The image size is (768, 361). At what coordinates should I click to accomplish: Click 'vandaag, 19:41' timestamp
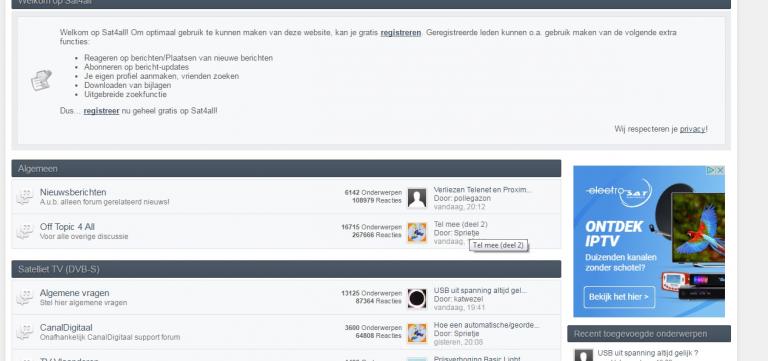click(x=459, y=307)
